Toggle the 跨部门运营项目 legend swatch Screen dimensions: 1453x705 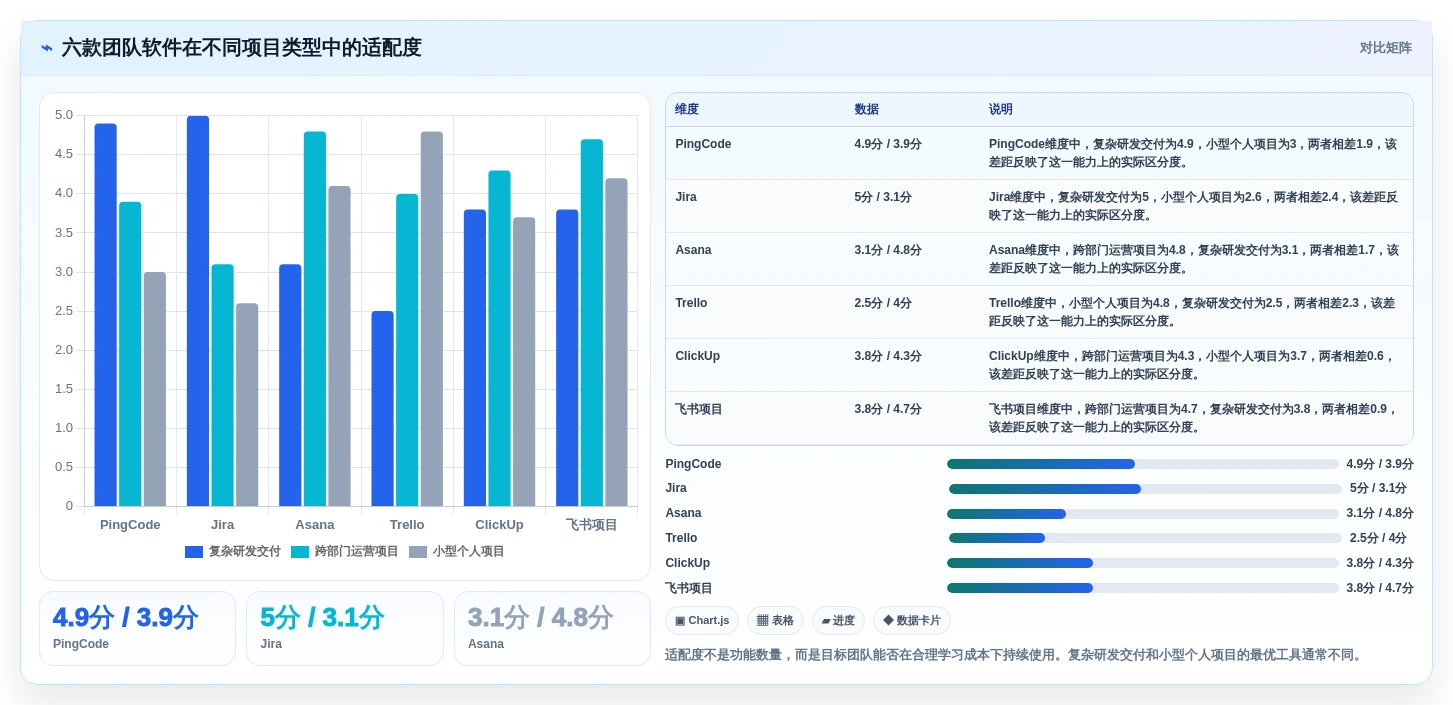click(300, 552)
